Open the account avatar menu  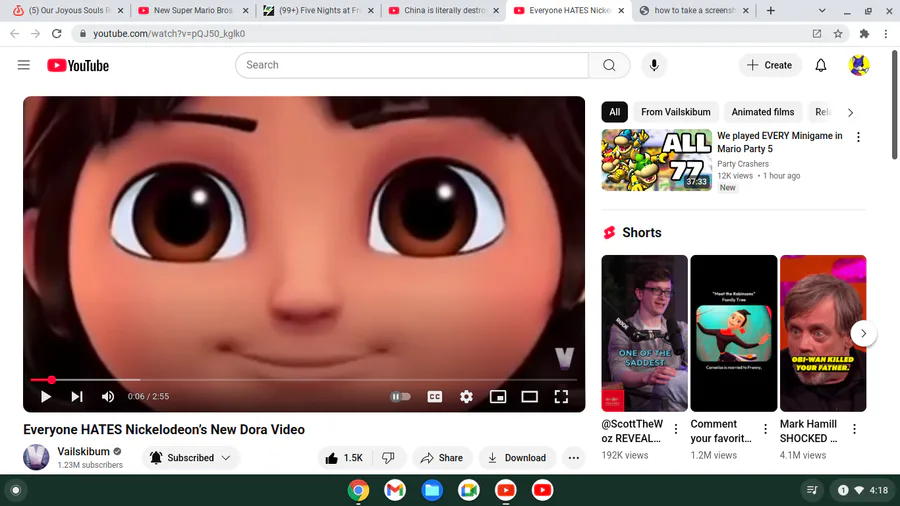point(859,65)
